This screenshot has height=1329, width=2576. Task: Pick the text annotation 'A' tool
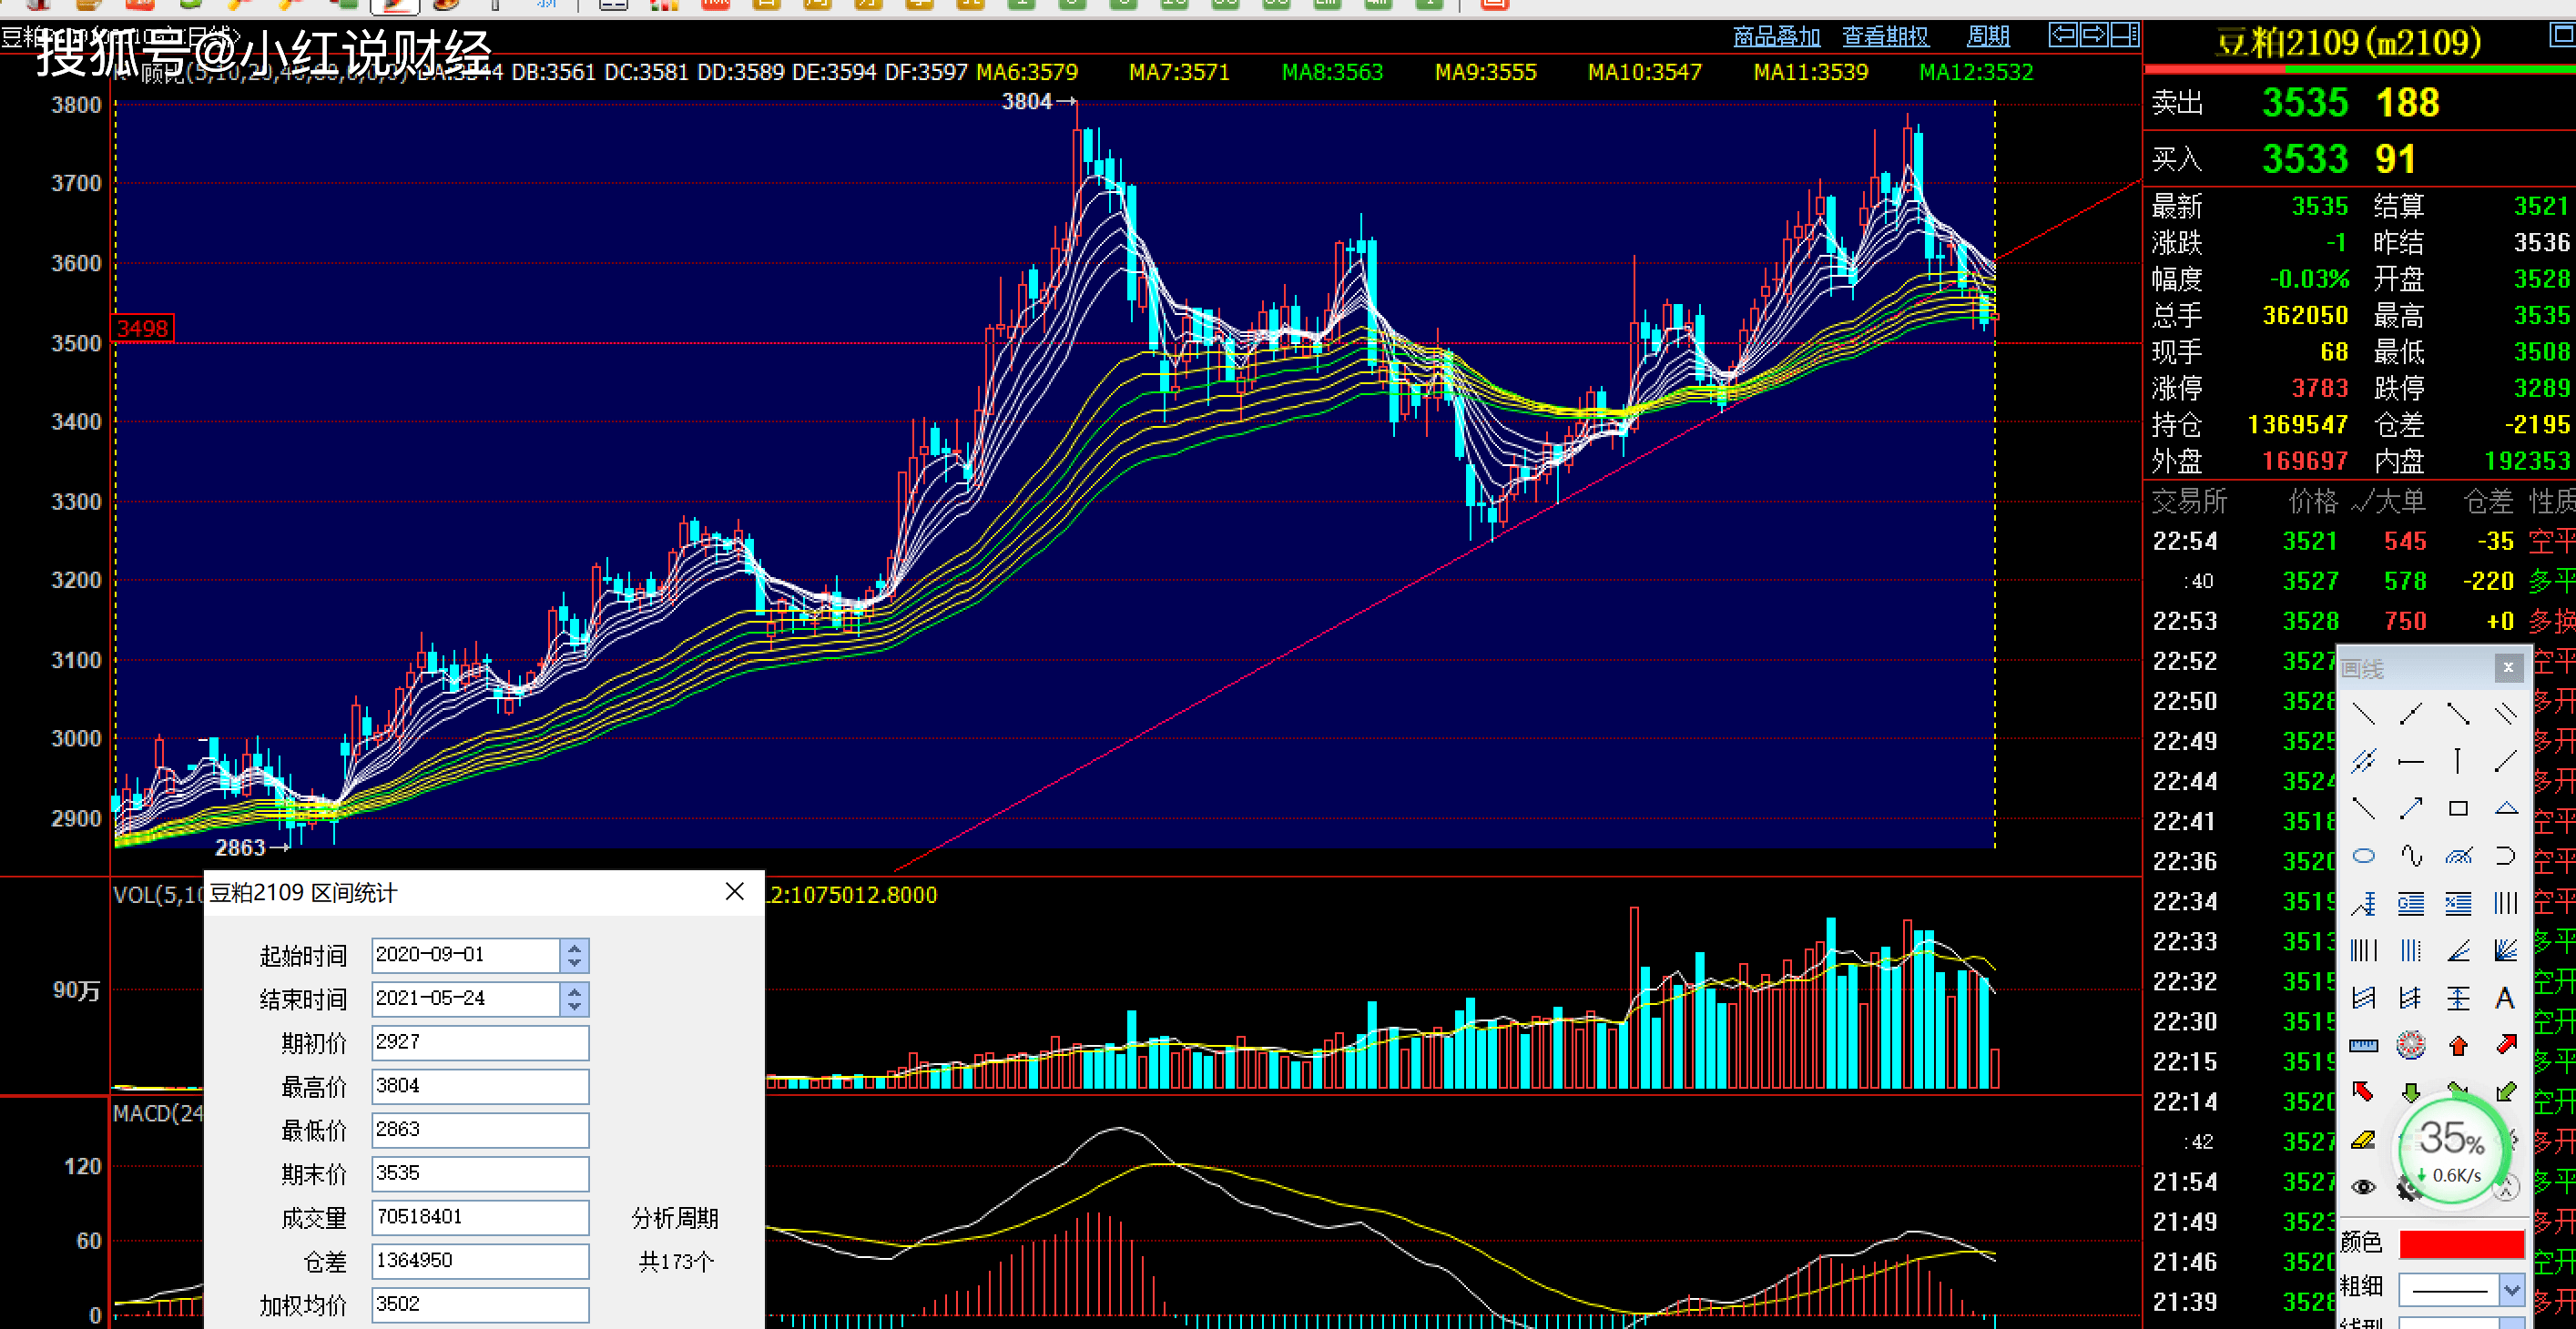(2505, 998)
